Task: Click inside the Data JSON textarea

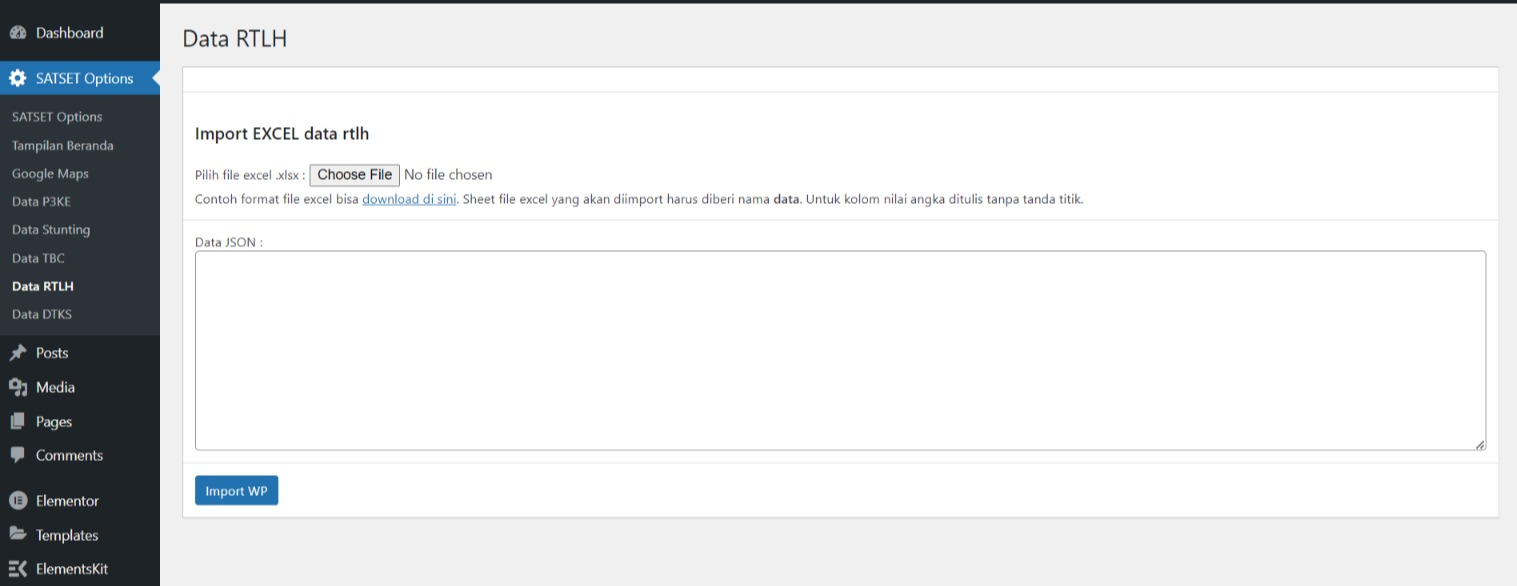Action: 840,350
